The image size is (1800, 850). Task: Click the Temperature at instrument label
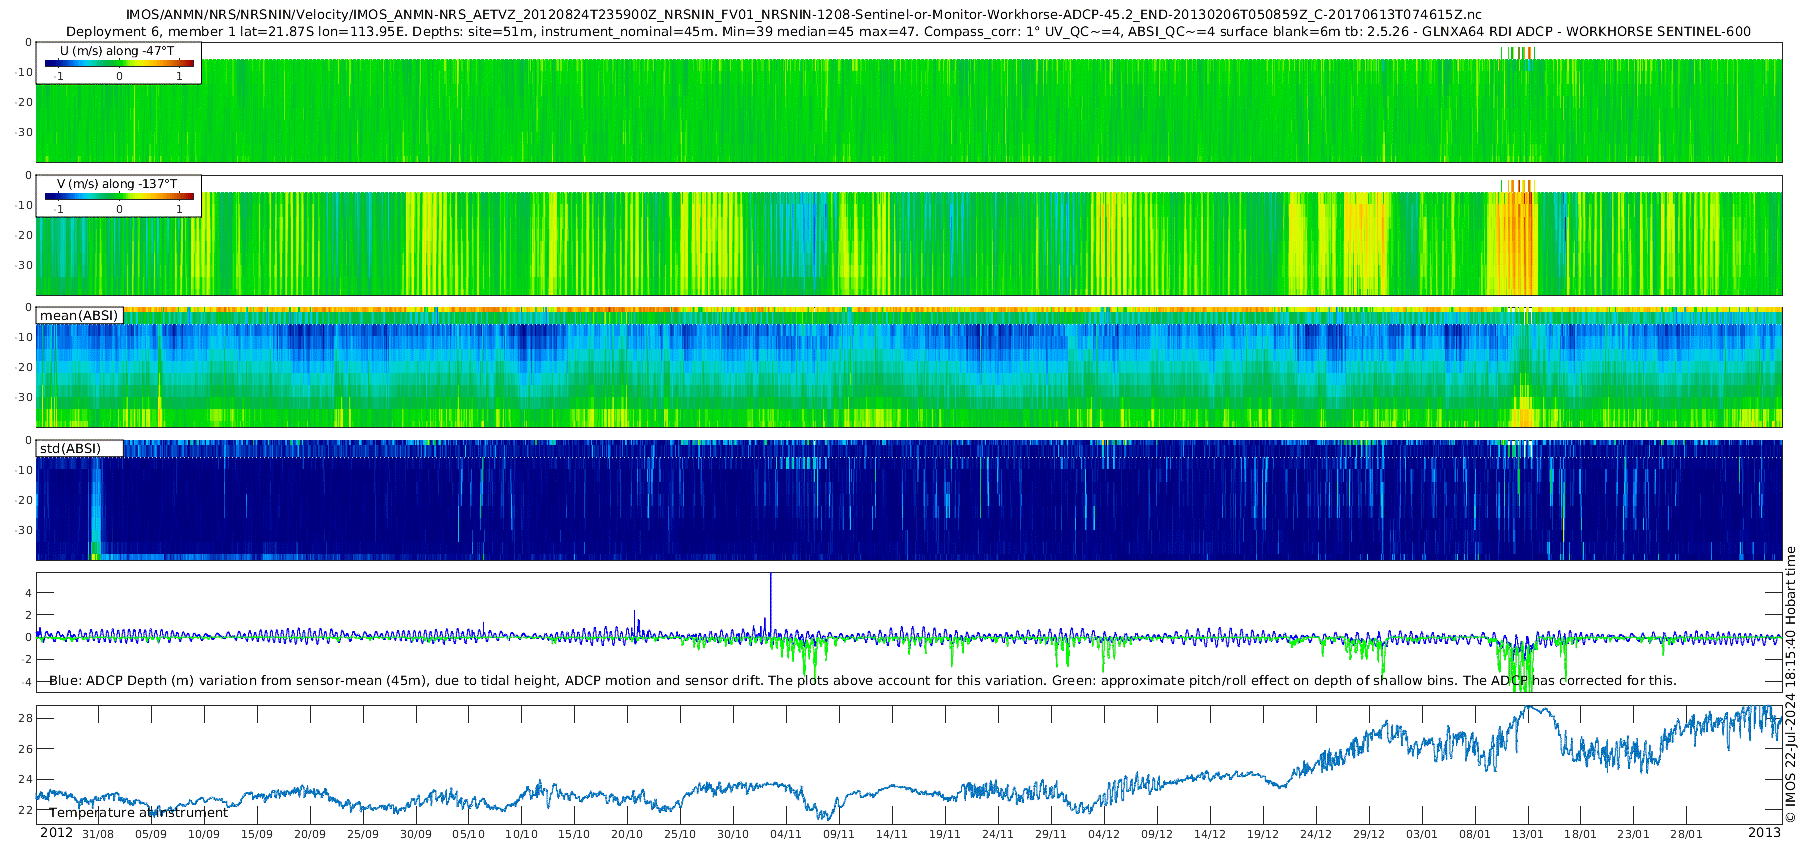coord(138,812)
